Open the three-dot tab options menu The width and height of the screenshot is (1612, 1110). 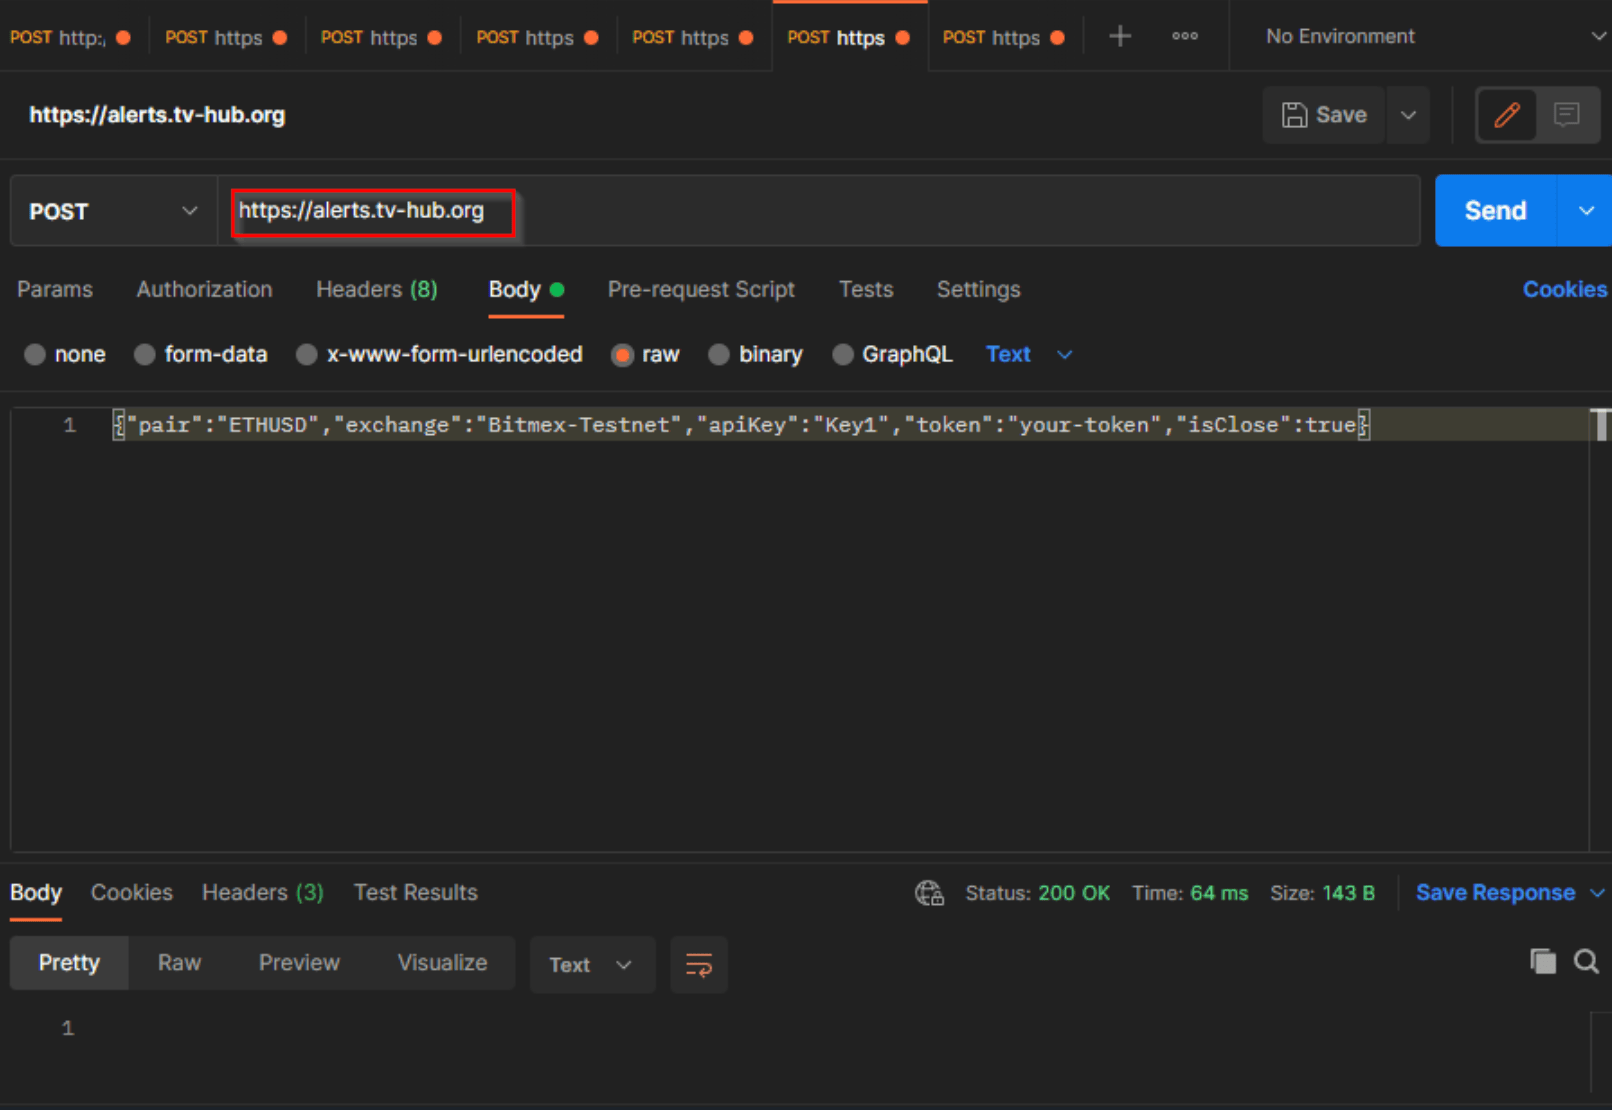[x=1185, y=36]
